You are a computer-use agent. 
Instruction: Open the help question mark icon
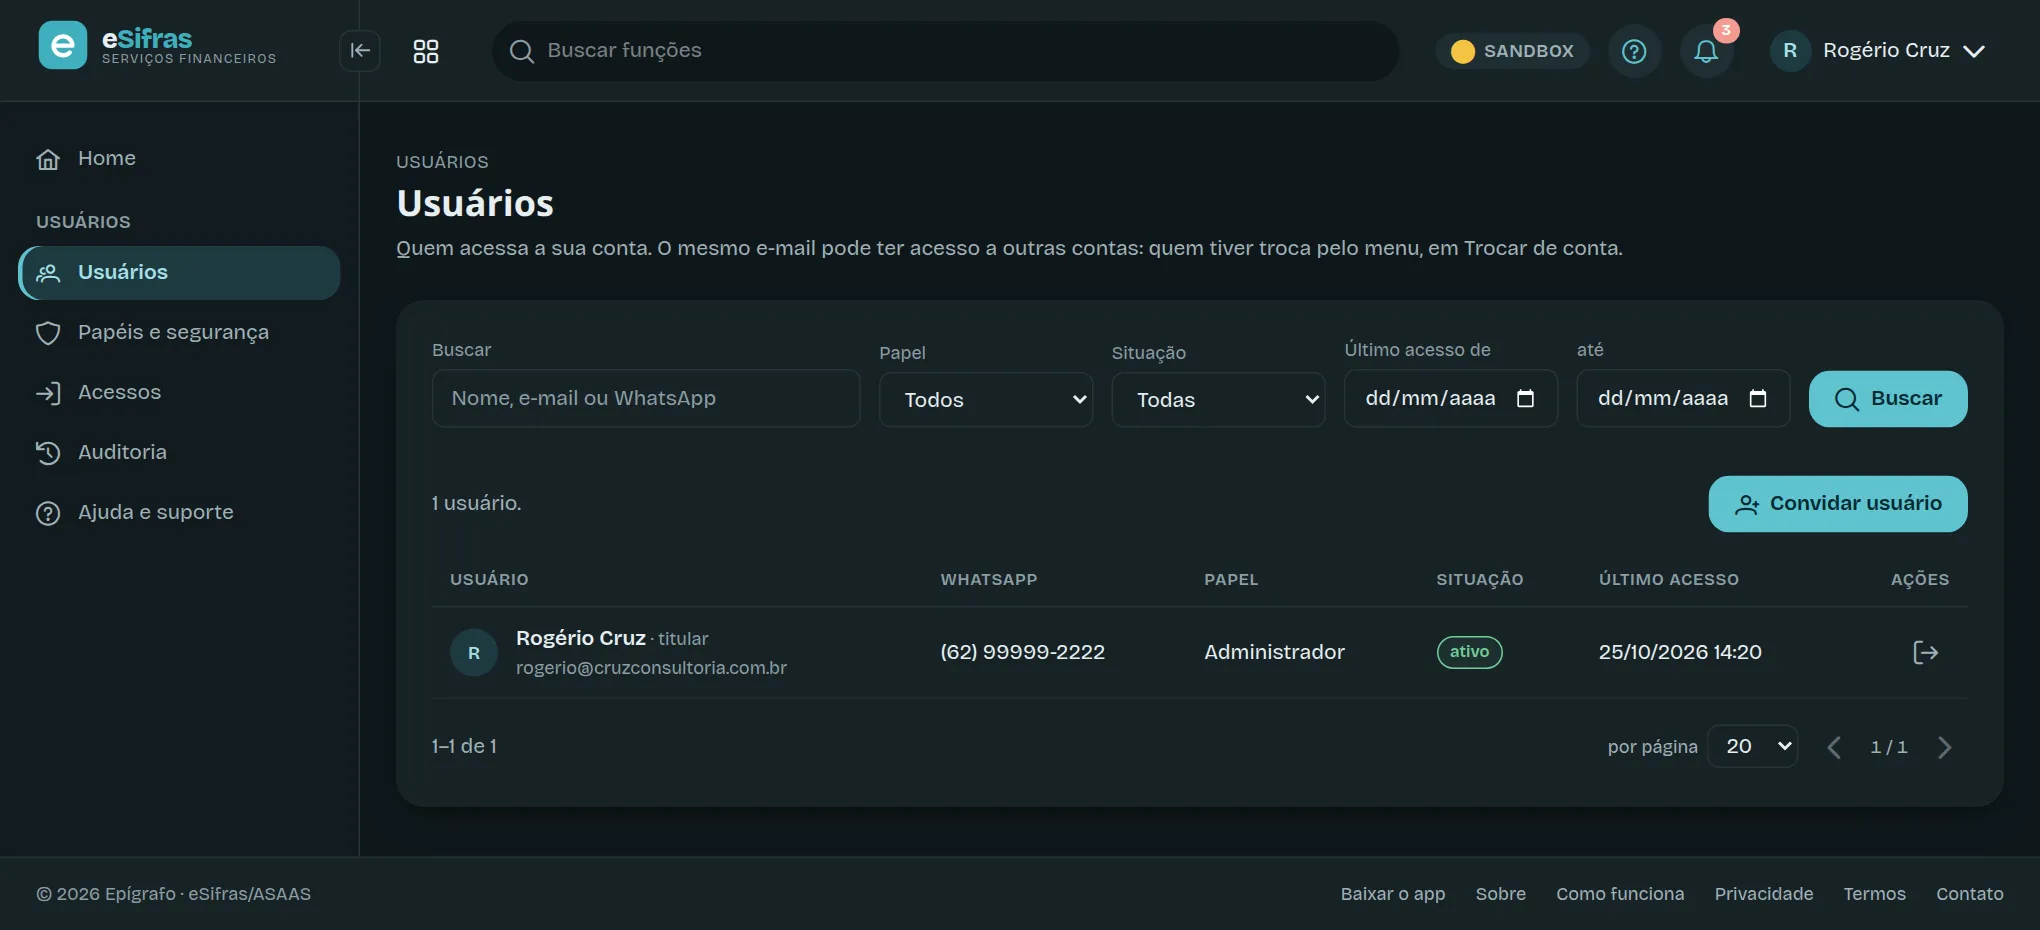coord(1634,51)
